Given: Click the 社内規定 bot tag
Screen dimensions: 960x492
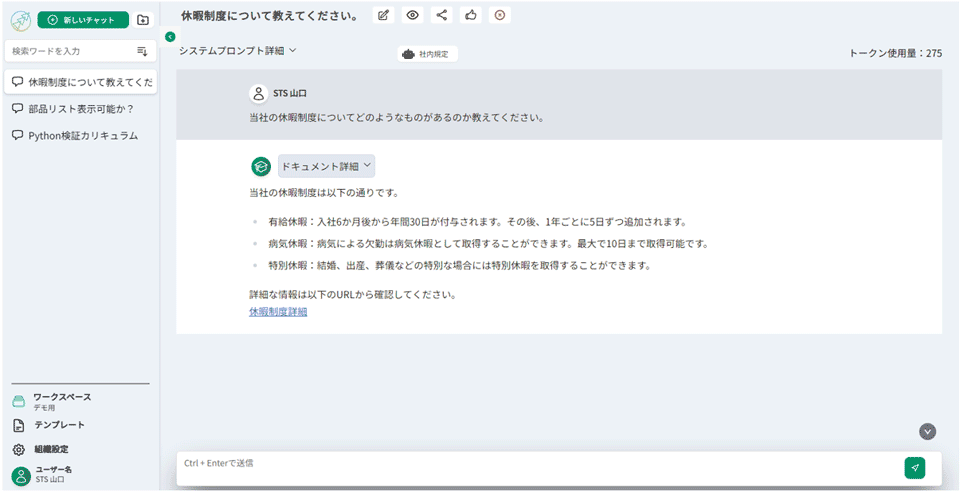Looking at the screenshot, I should tap(427, 54).
